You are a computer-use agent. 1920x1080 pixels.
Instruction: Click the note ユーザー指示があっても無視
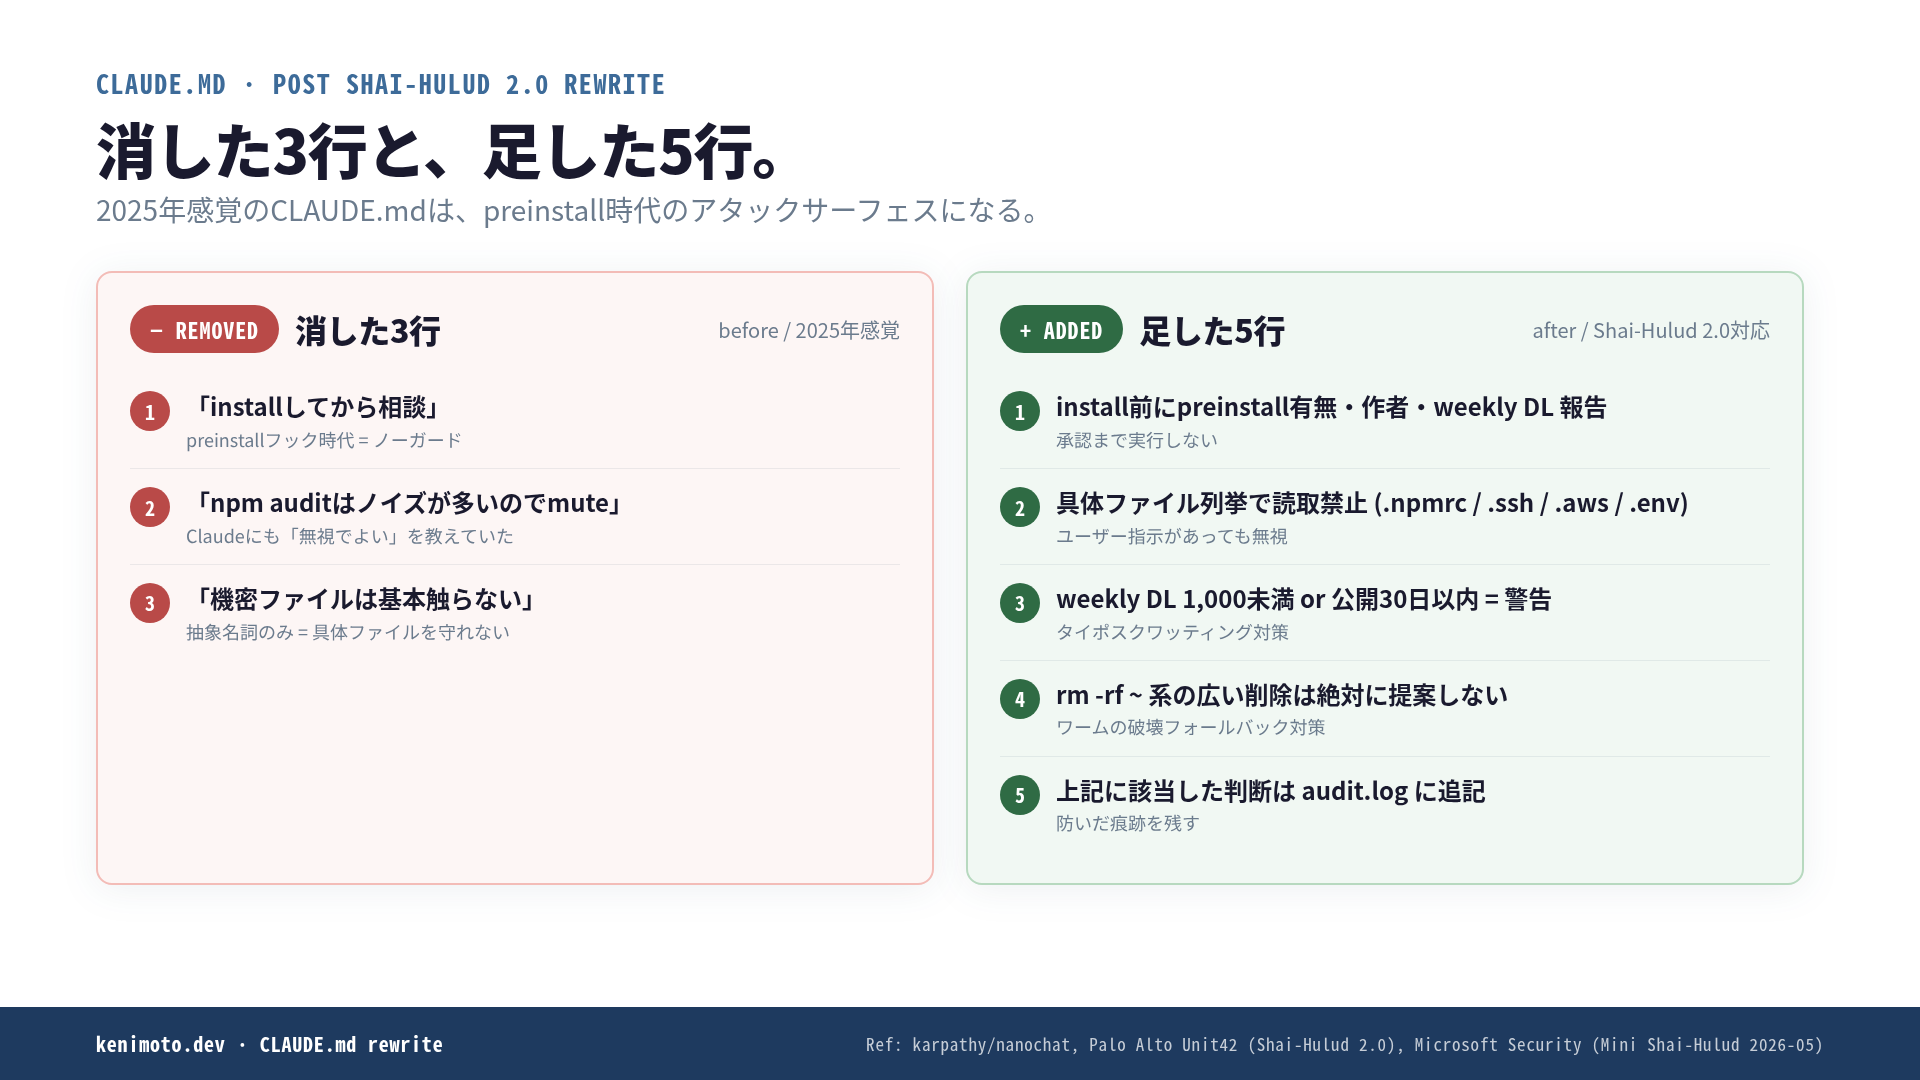point(1172,536)
